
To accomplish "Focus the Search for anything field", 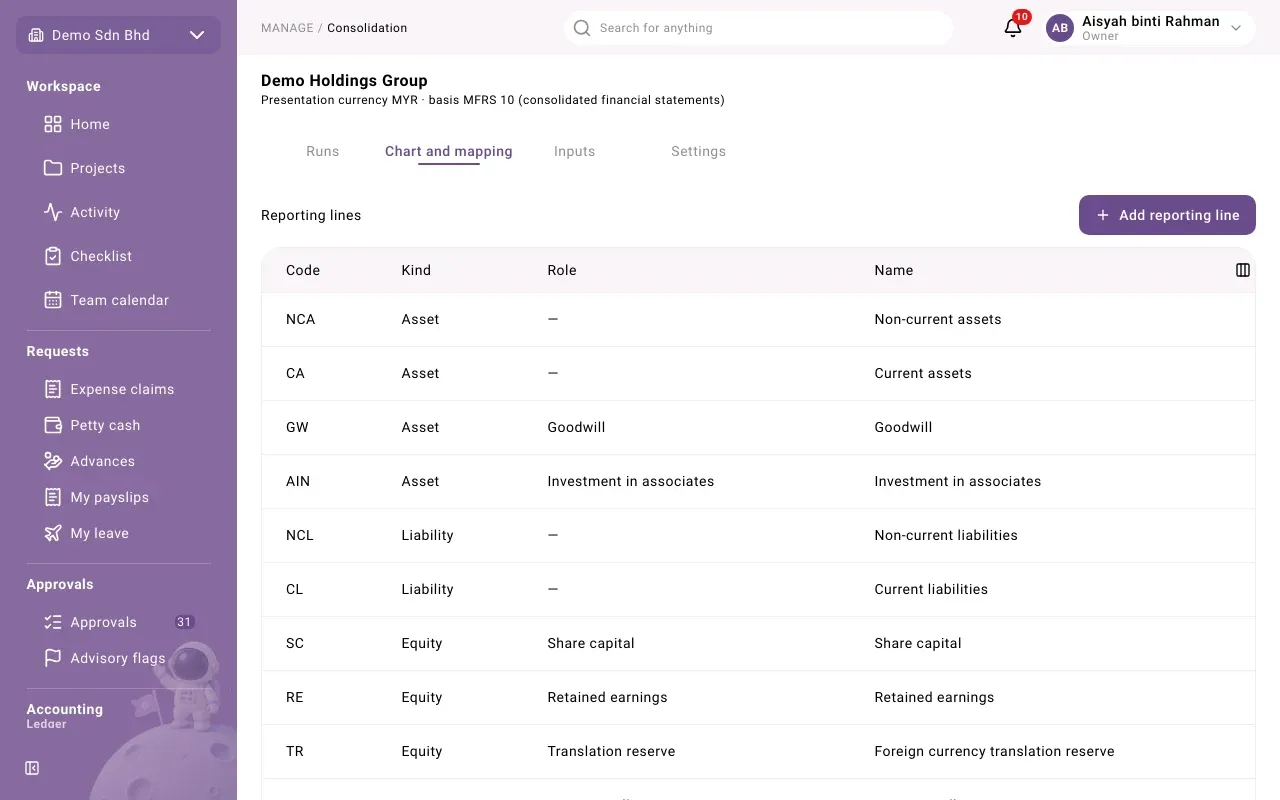I will (758, 28).
